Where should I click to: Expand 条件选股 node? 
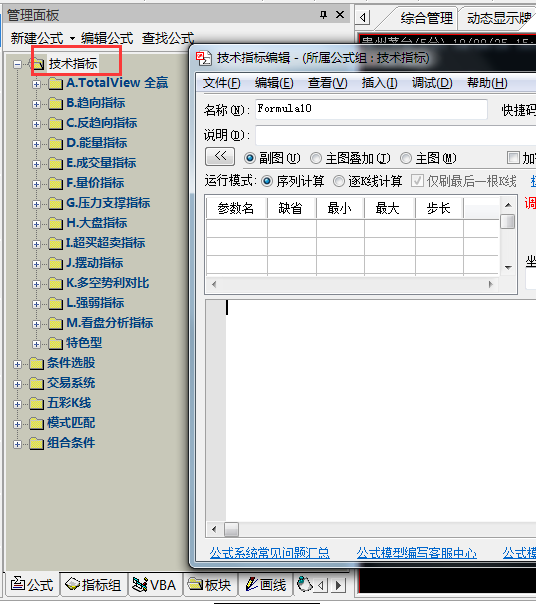[x=17, y=364]
